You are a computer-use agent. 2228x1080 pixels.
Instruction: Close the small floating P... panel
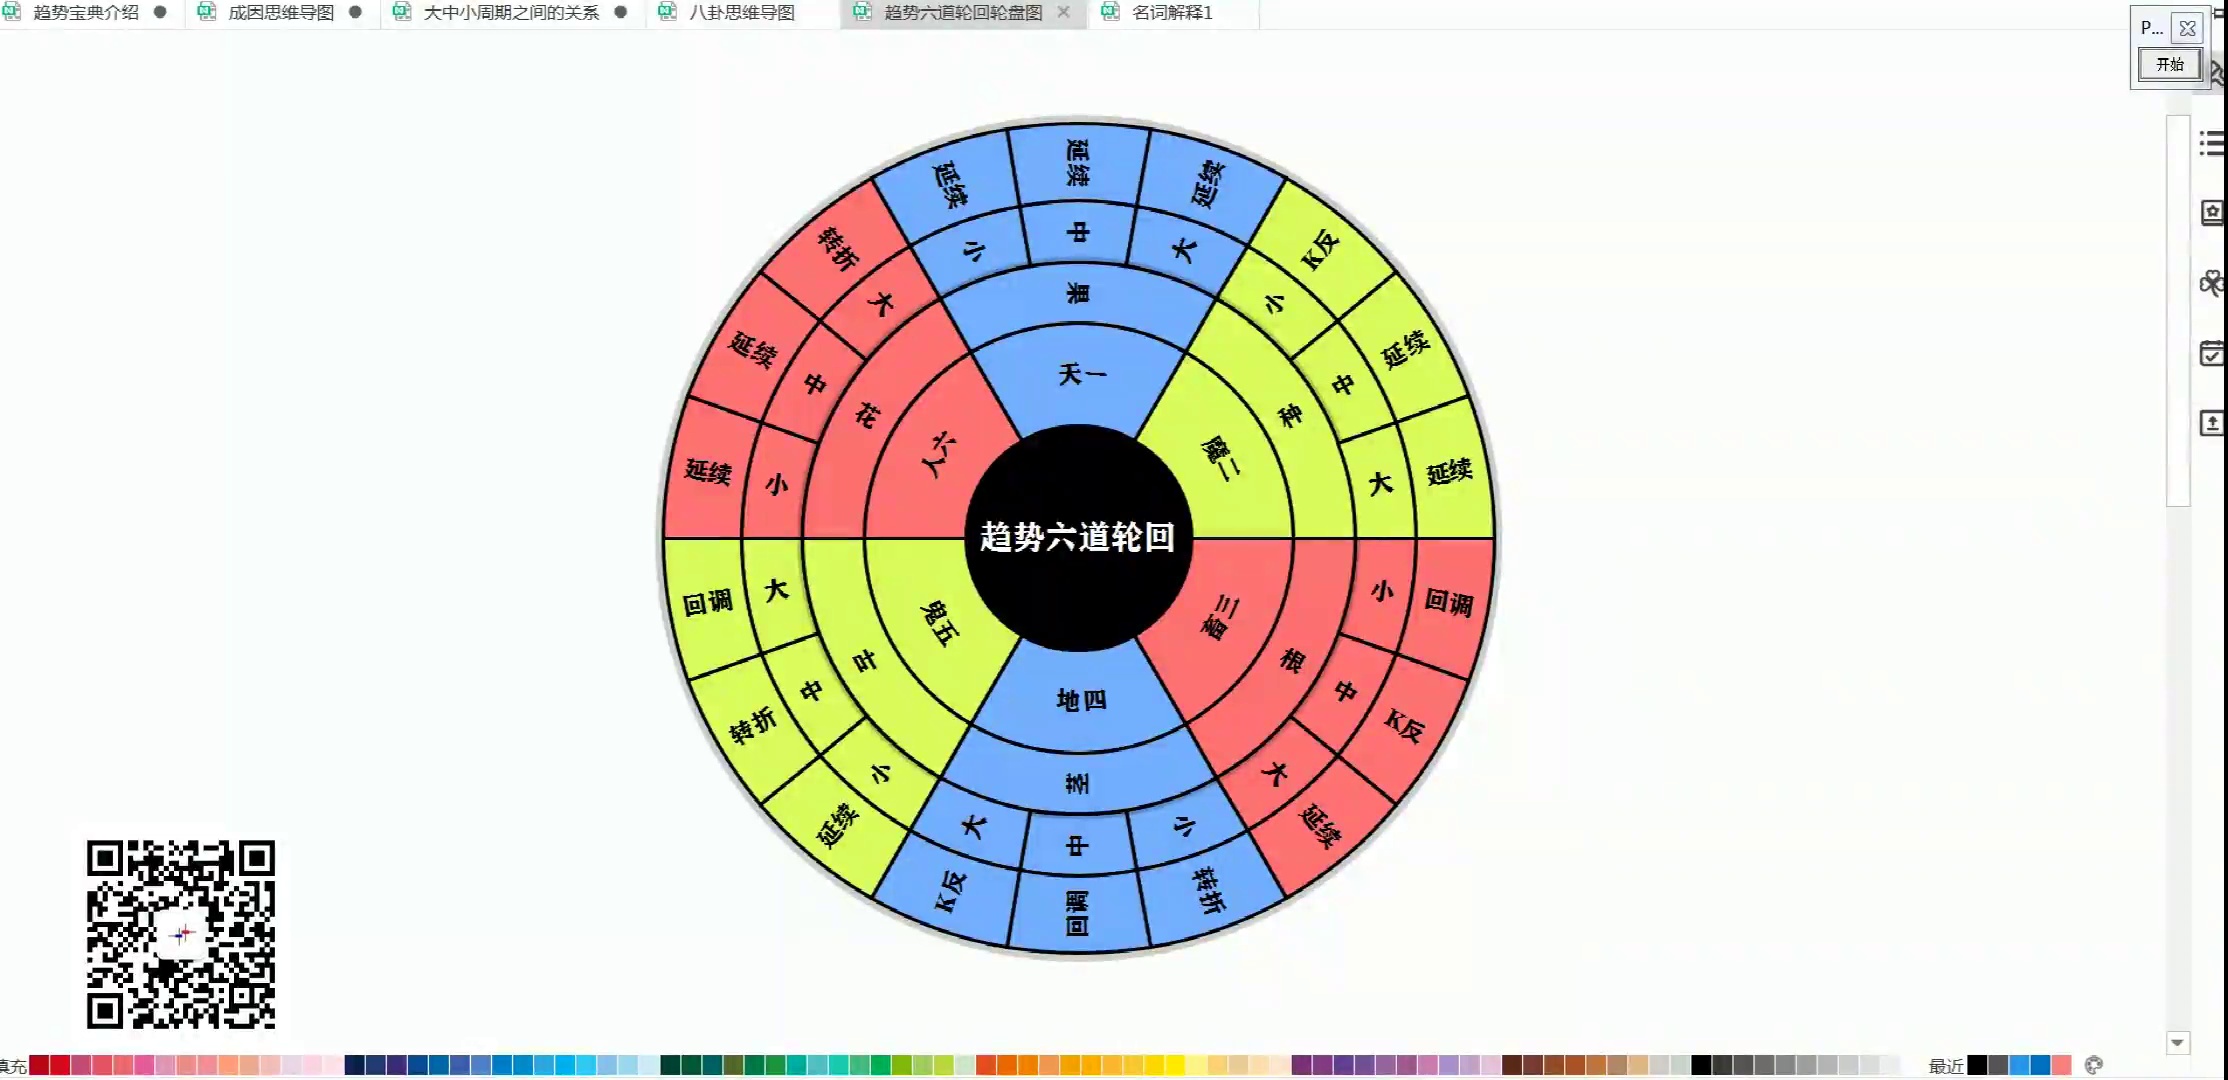(x=2188, y=28)
